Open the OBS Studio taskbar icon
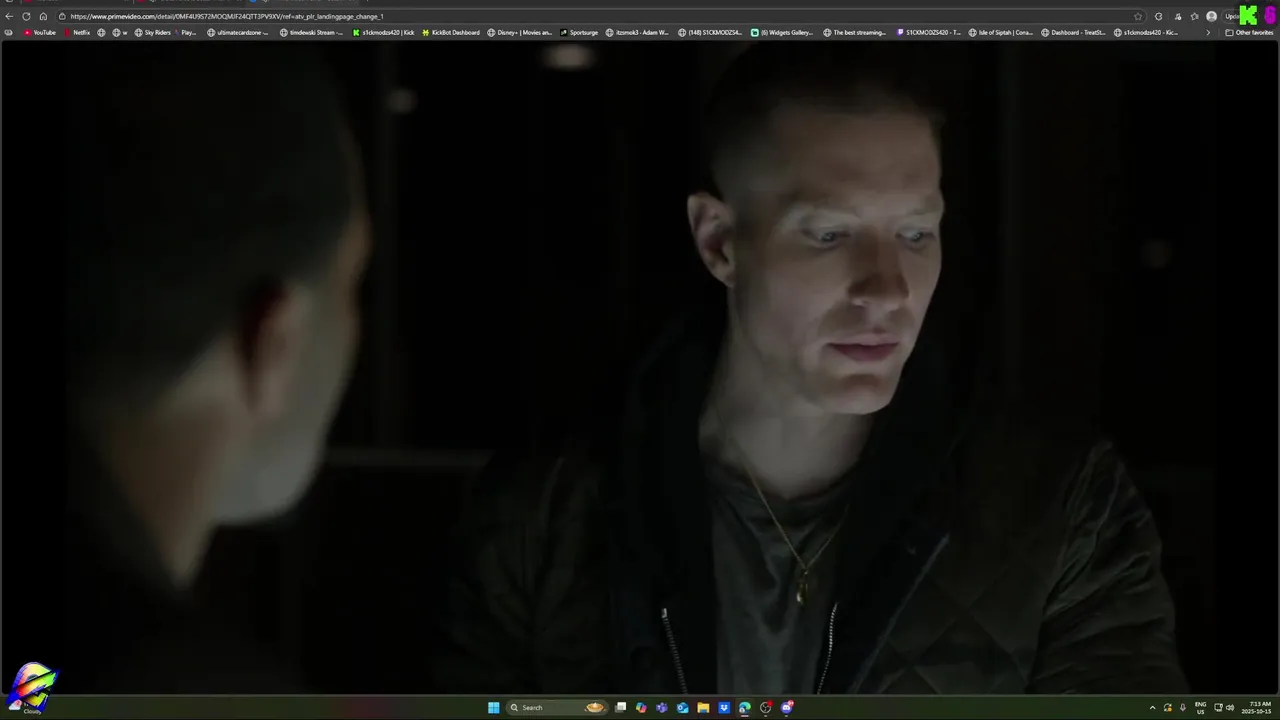 [x=766, y=707]
